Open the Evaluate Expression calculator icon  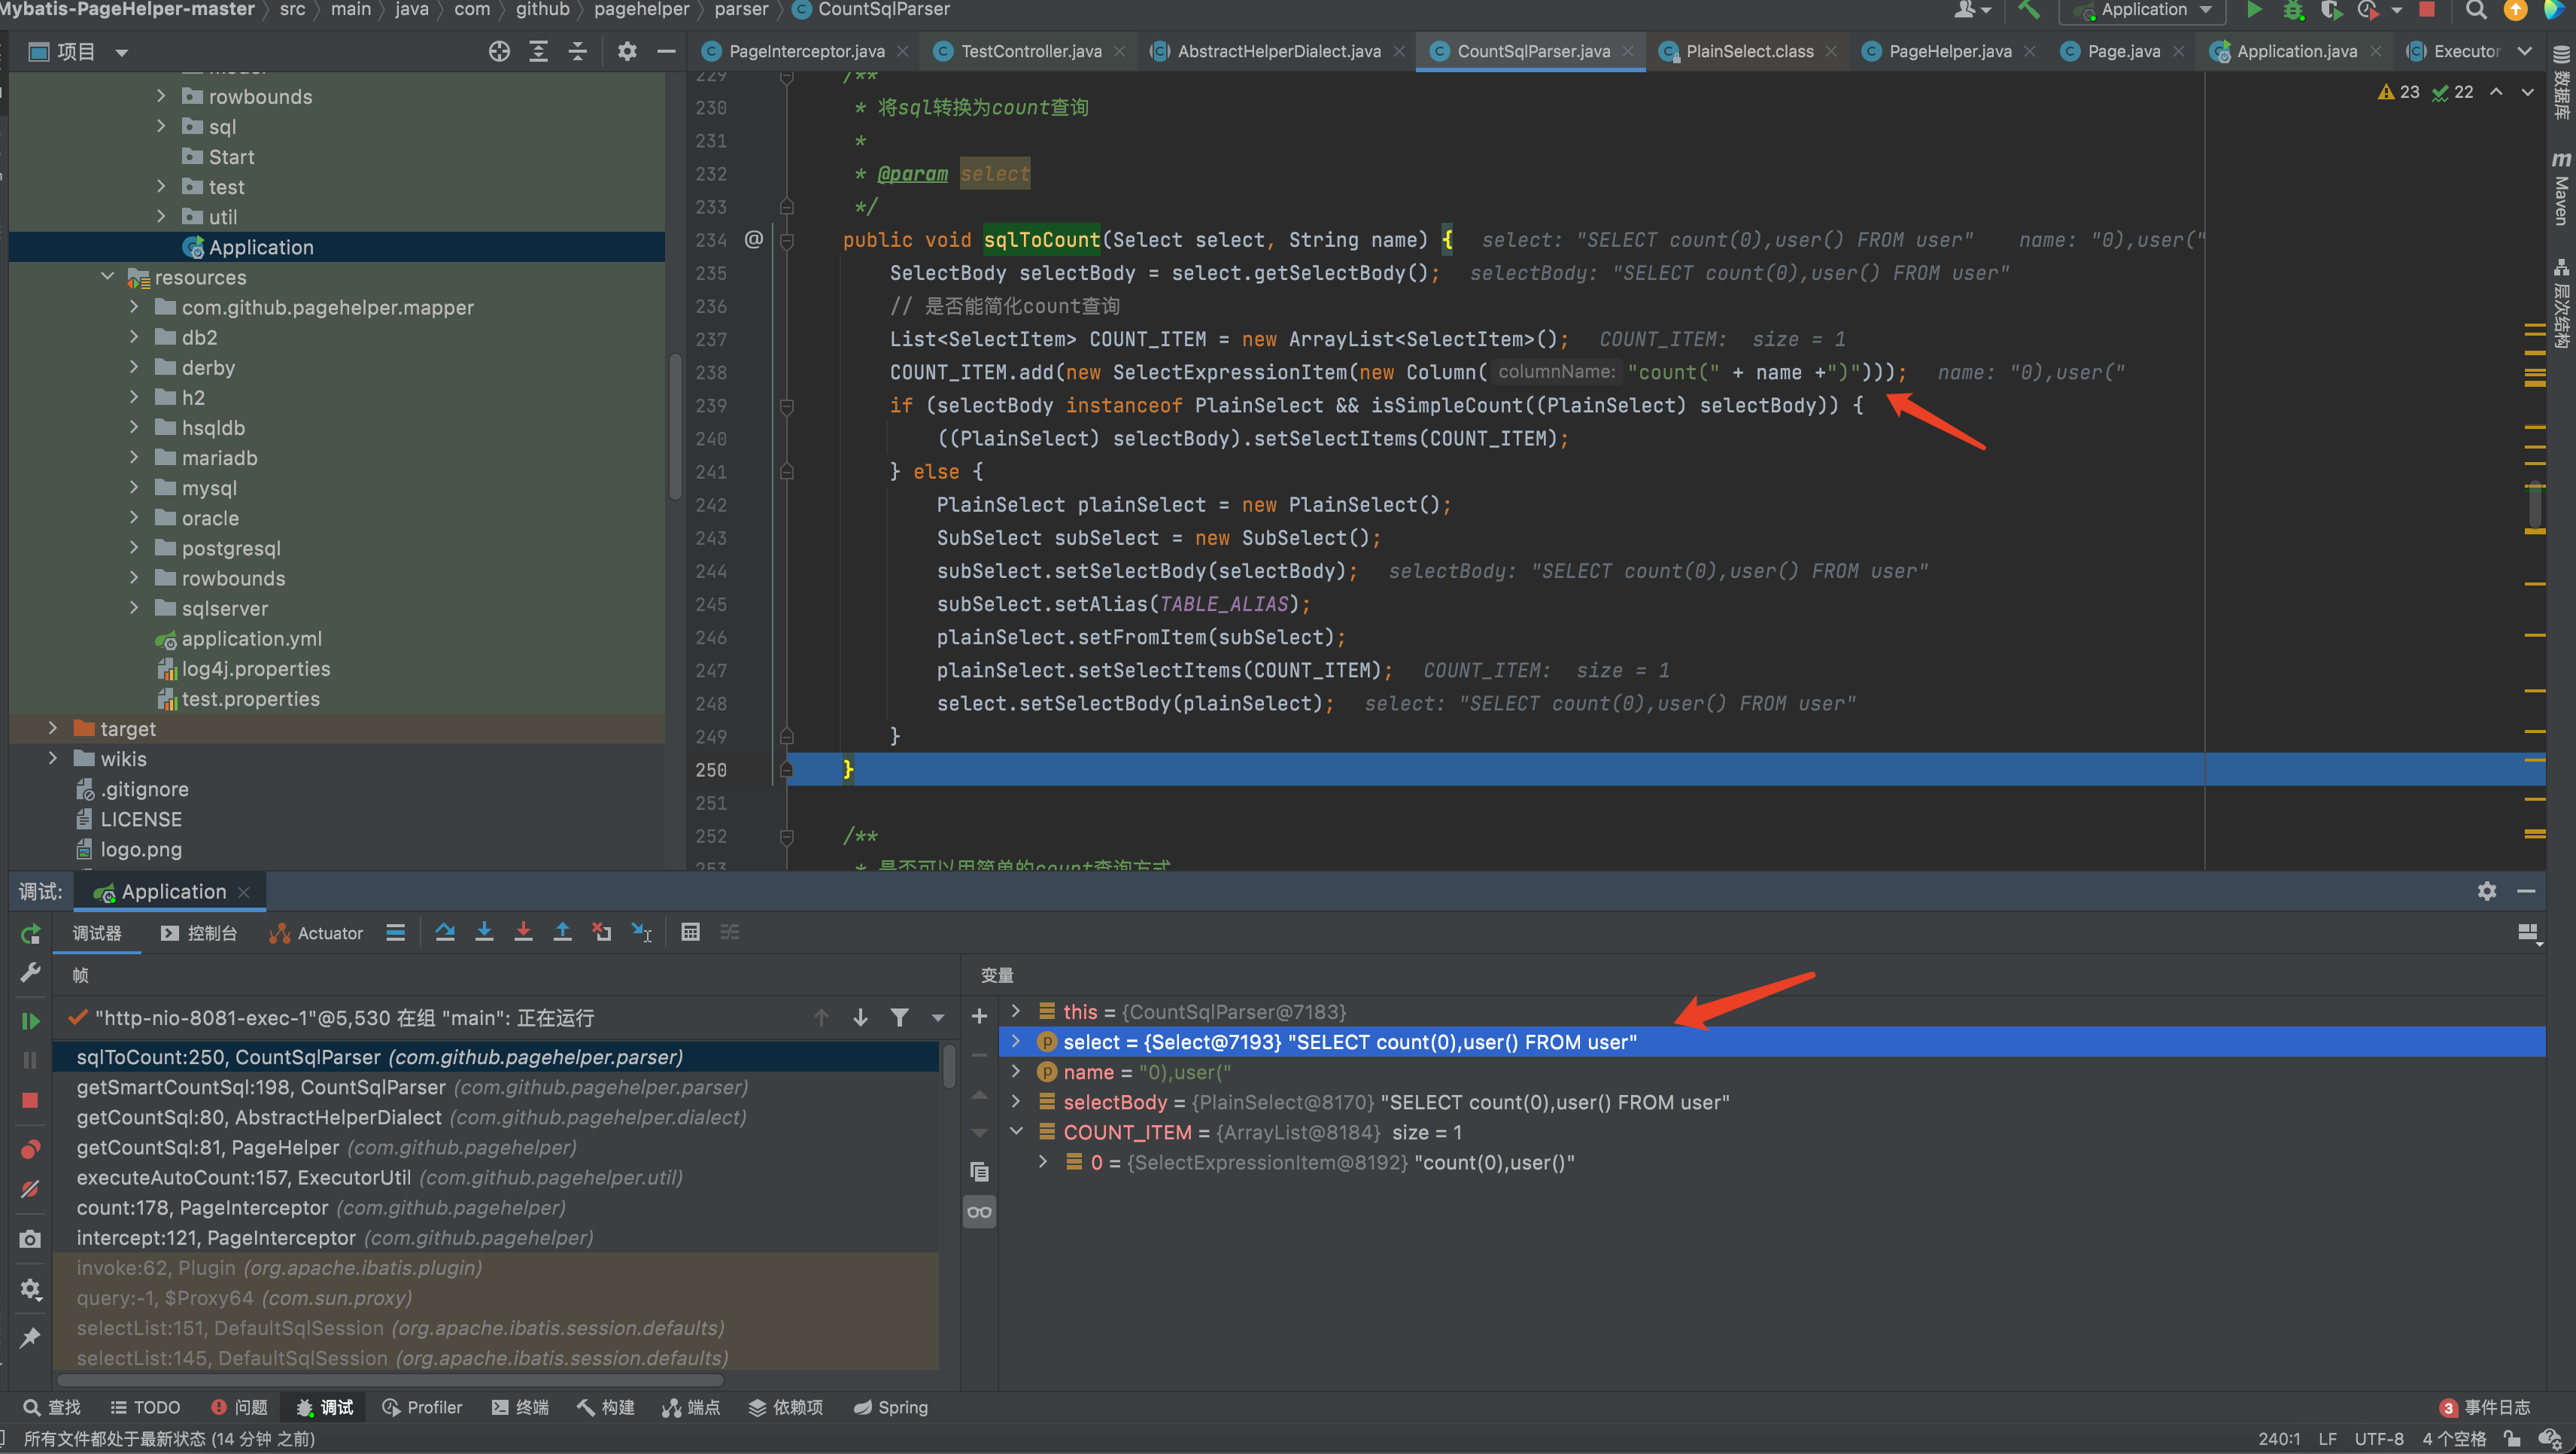click(690, 932)
